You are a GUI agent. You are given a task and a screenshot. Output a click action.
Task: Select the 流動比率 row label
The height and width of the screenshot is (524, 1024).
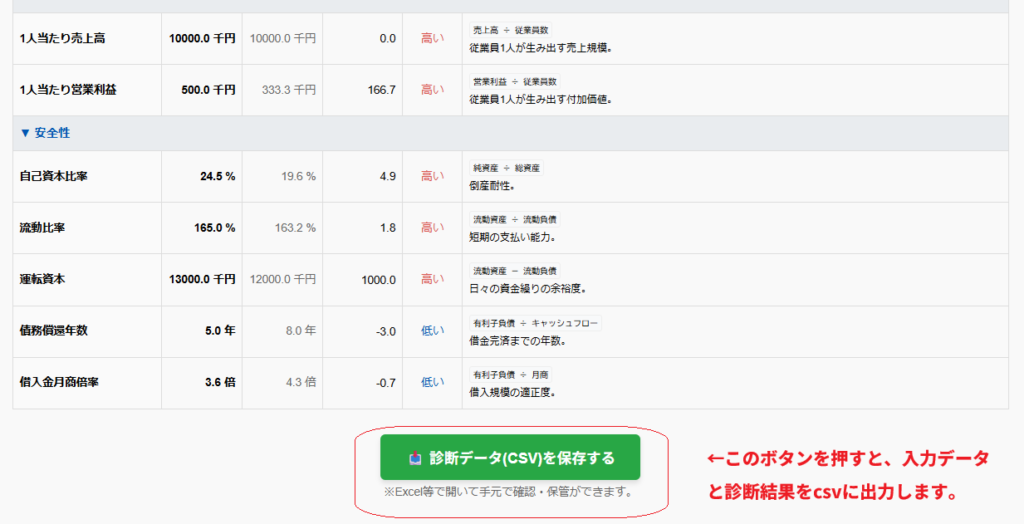(42, 228)
